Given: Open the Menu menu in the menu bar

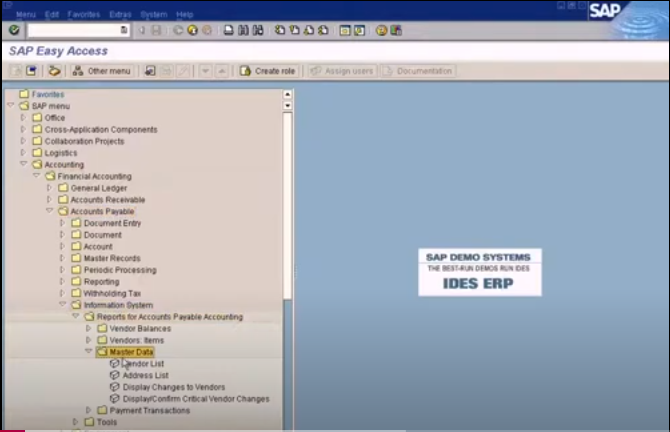Looking at the screenshot, I should click(26, 14).
